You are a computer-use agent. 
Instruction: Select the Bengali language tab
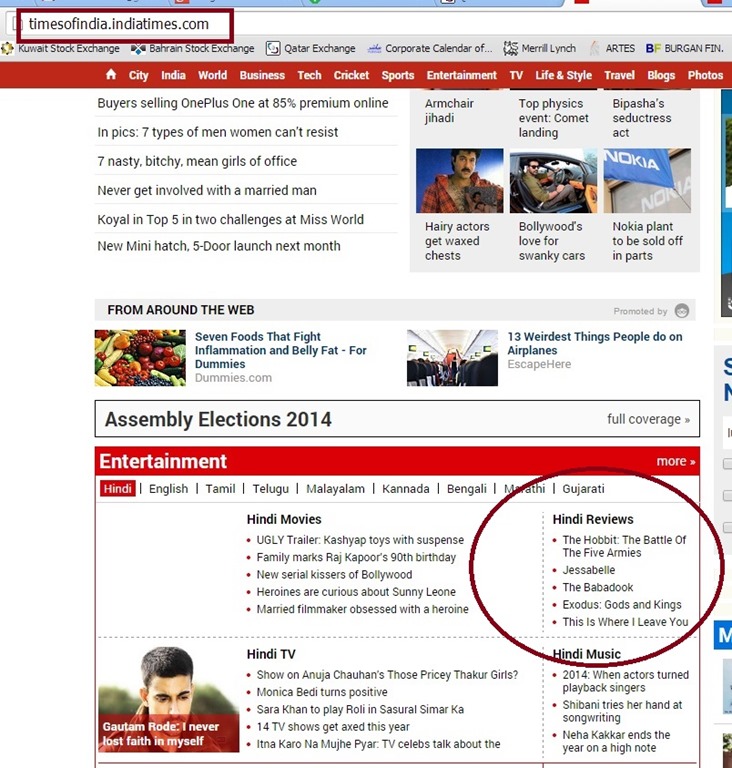coord(466,488)
